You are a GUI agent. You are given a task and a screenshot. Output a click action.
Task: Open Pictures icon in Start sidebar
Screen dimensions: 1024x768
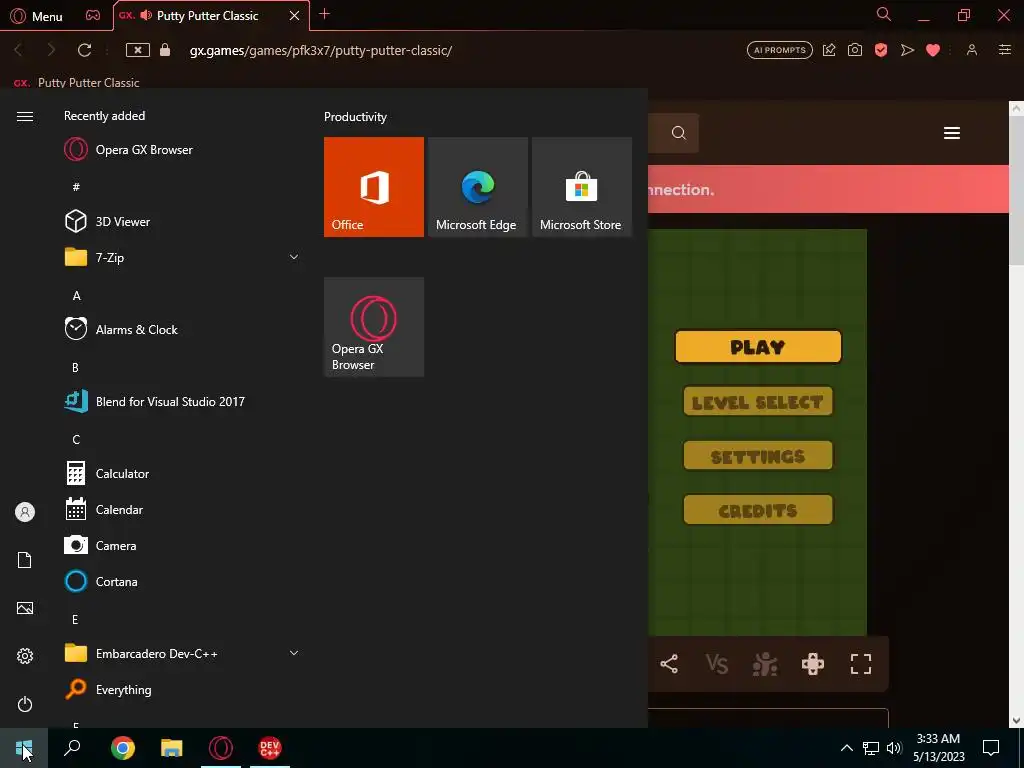25,608
